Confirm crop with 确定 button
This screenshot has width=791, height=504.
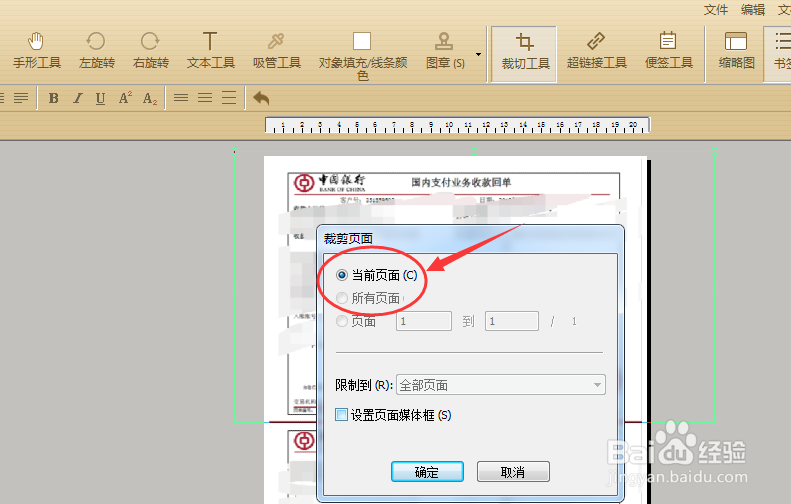click(427, 472)
